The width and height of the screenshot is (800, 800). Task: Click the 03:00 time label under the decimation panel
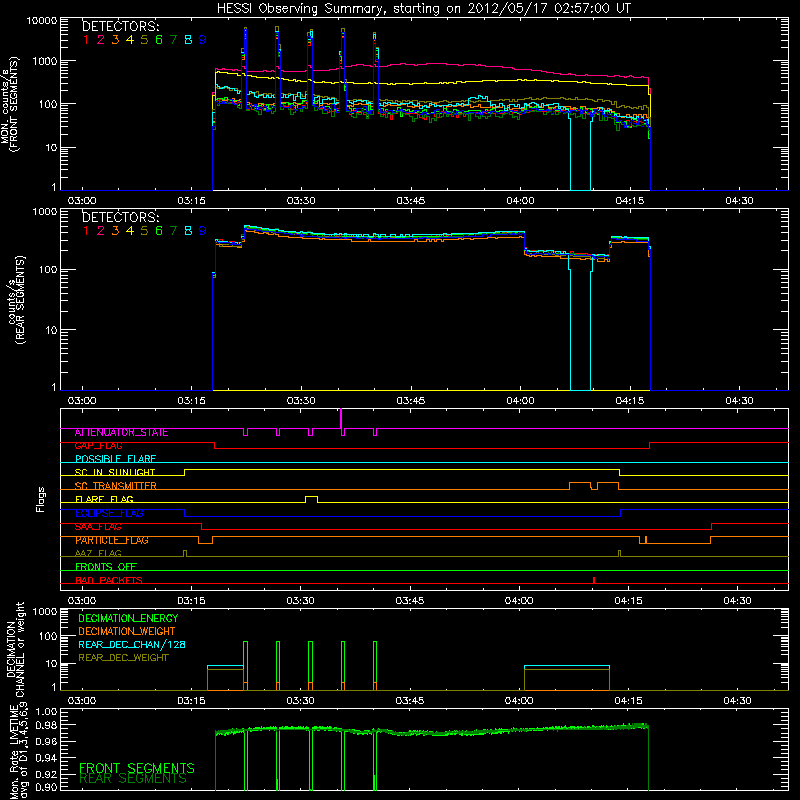coord(82,701)
